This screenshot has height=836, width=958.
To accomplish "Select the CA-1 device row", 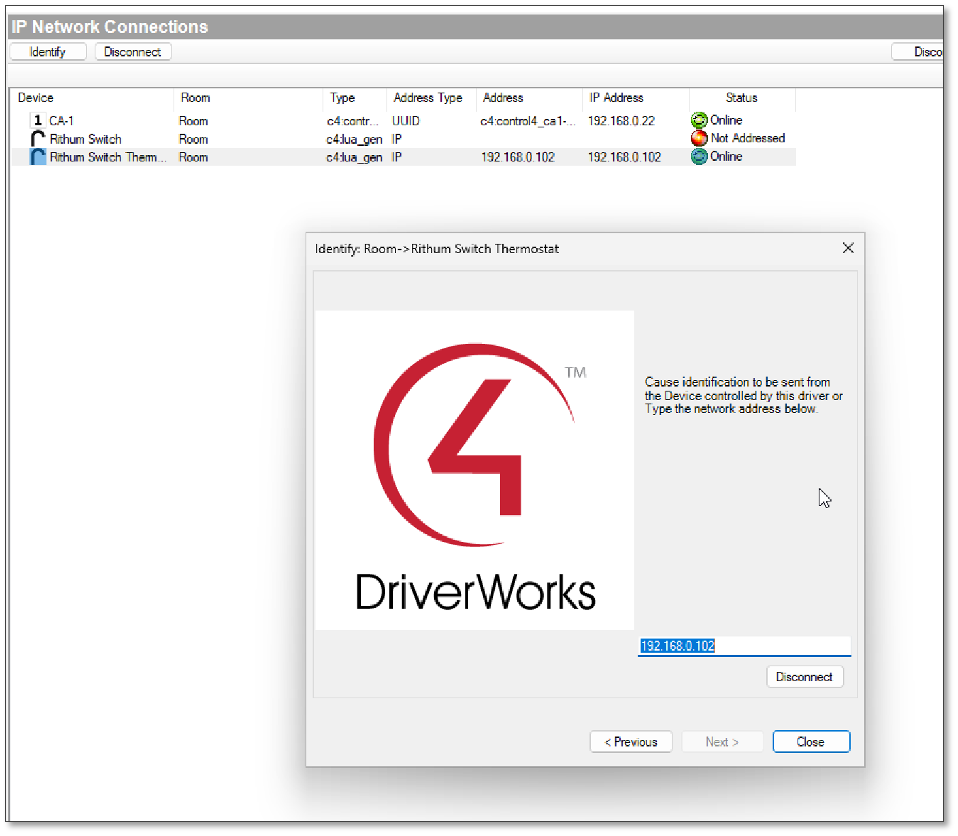I will point(403,121).
